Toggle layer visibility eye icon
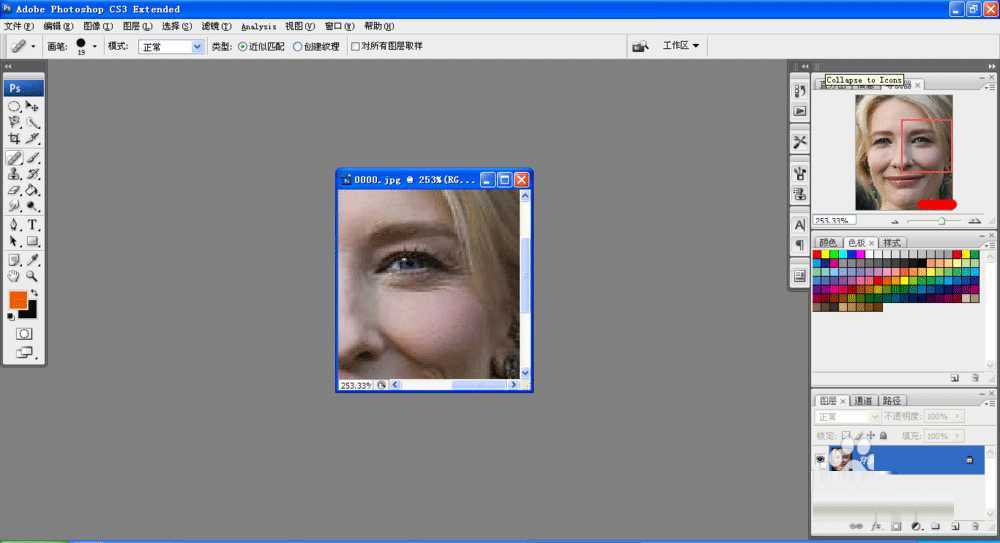1000x543 pixels. point(820,459)
